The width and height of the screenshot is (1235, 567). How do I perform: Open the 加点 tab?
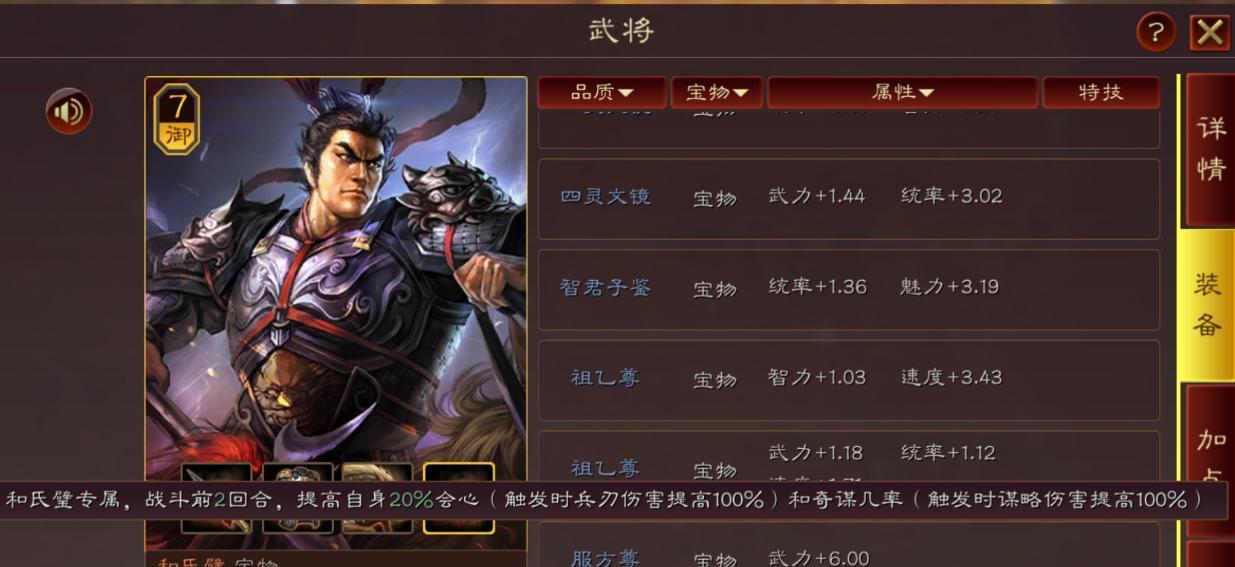(x=1210, y=460)
